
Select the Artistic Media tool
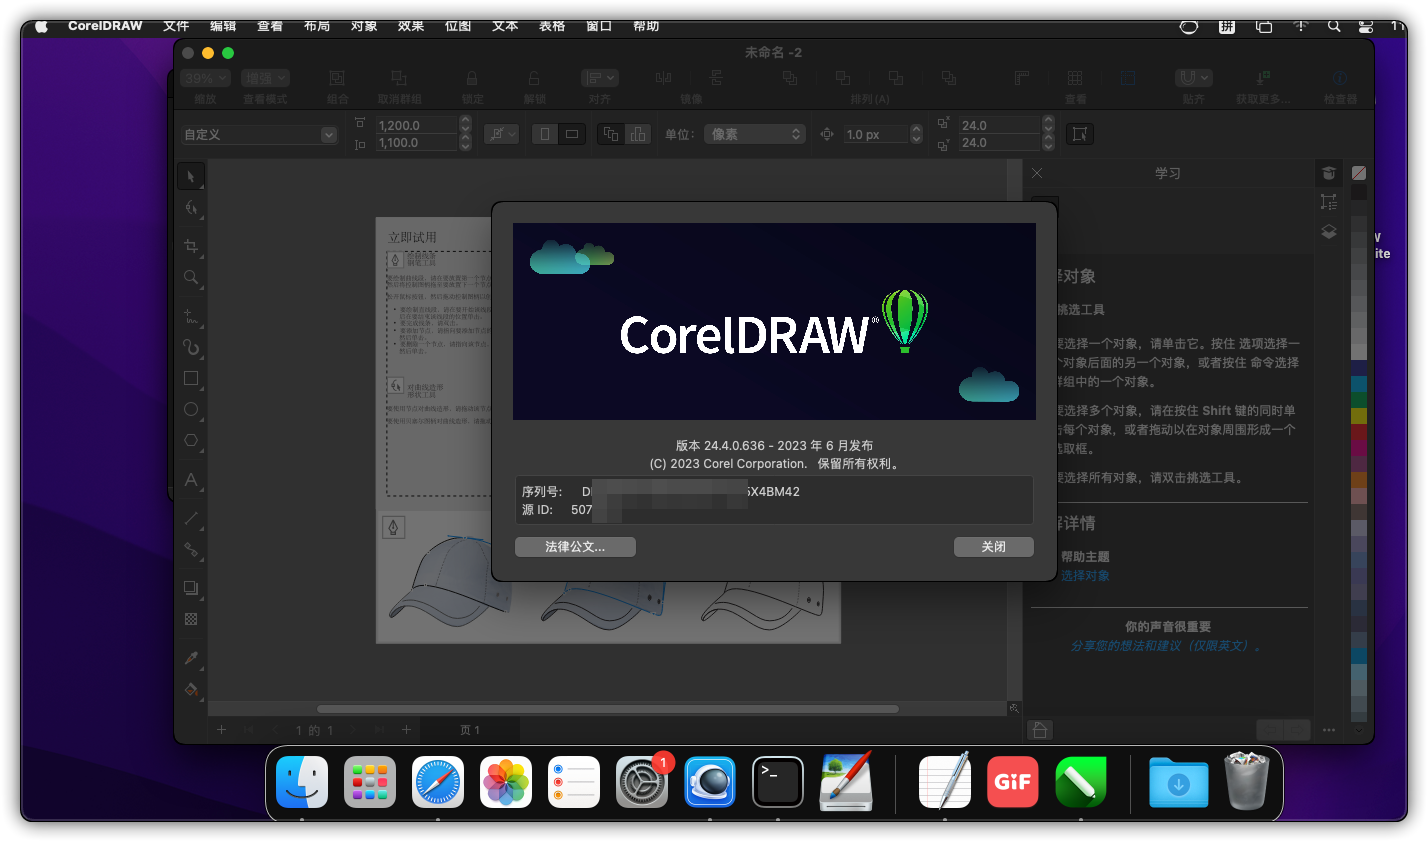(x=191, y=347)
